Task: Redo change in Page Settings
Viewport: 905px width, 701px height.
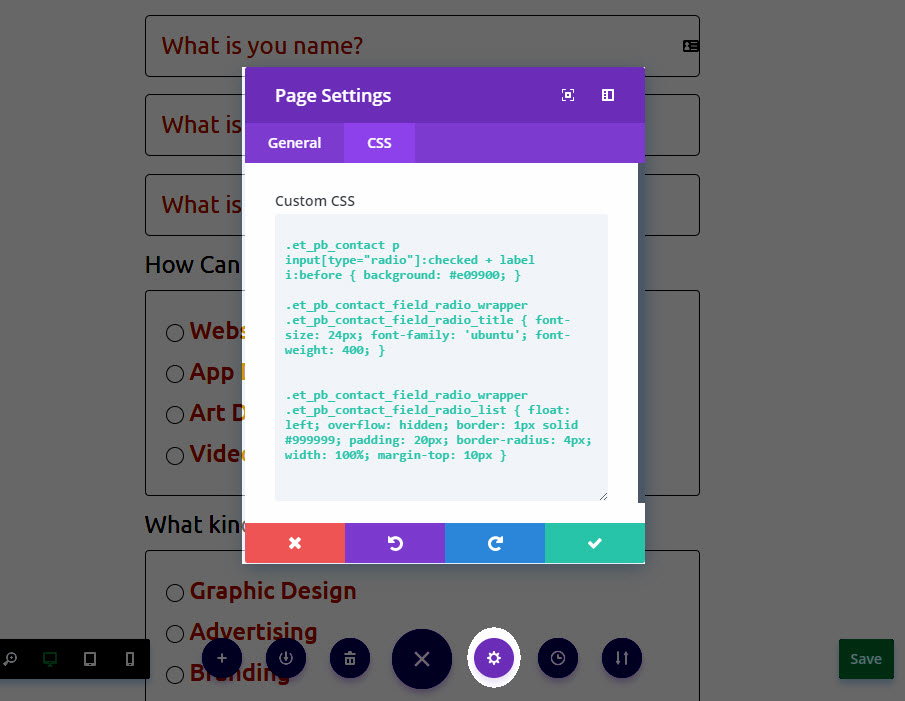Action: pos(495,543)
